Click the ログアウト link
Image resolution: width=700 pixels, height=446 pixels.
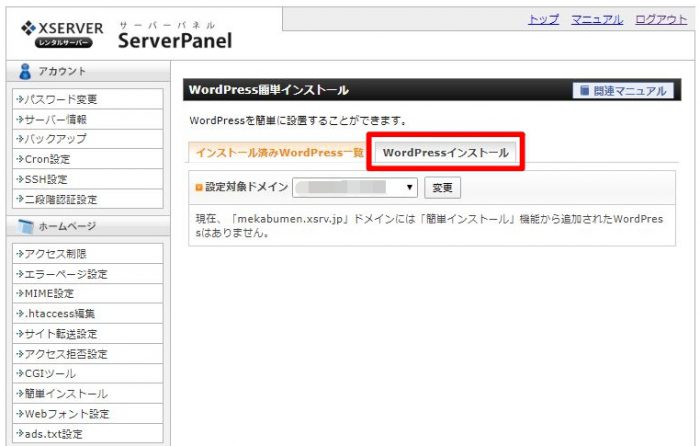click(x=661, y=20)
